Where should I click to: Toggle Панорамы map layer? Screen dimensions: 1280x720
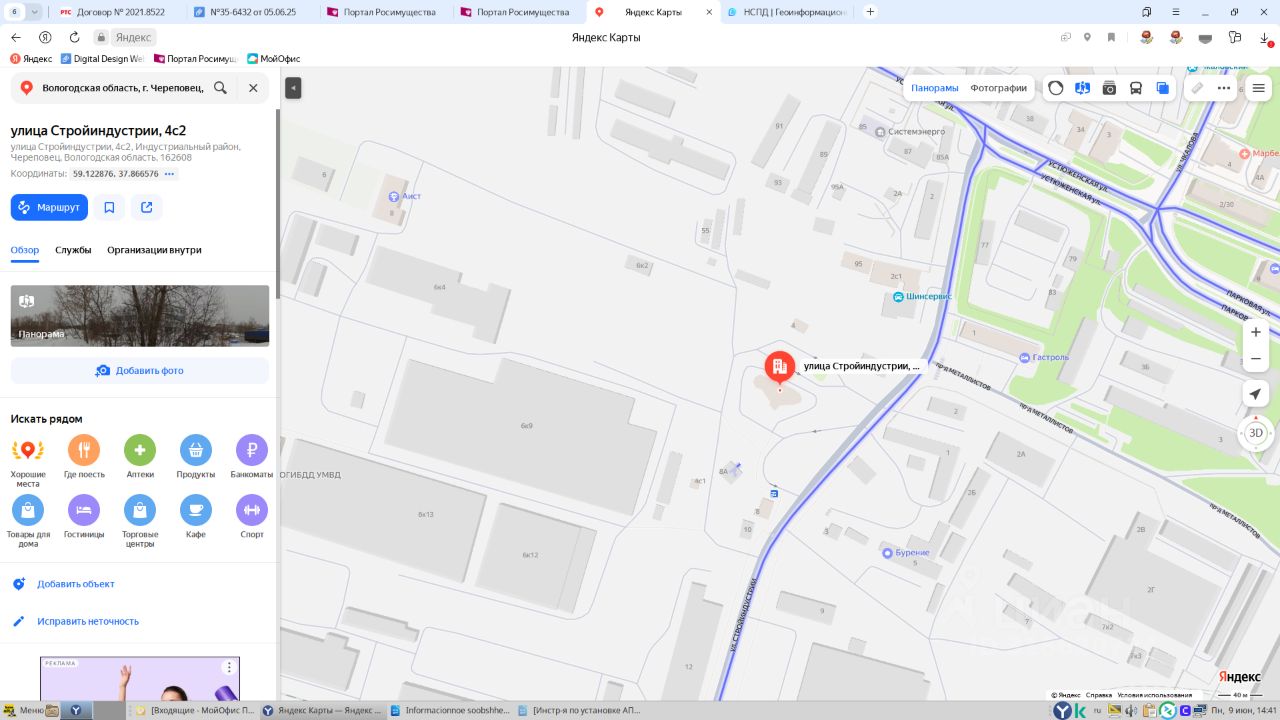(935, 88)
